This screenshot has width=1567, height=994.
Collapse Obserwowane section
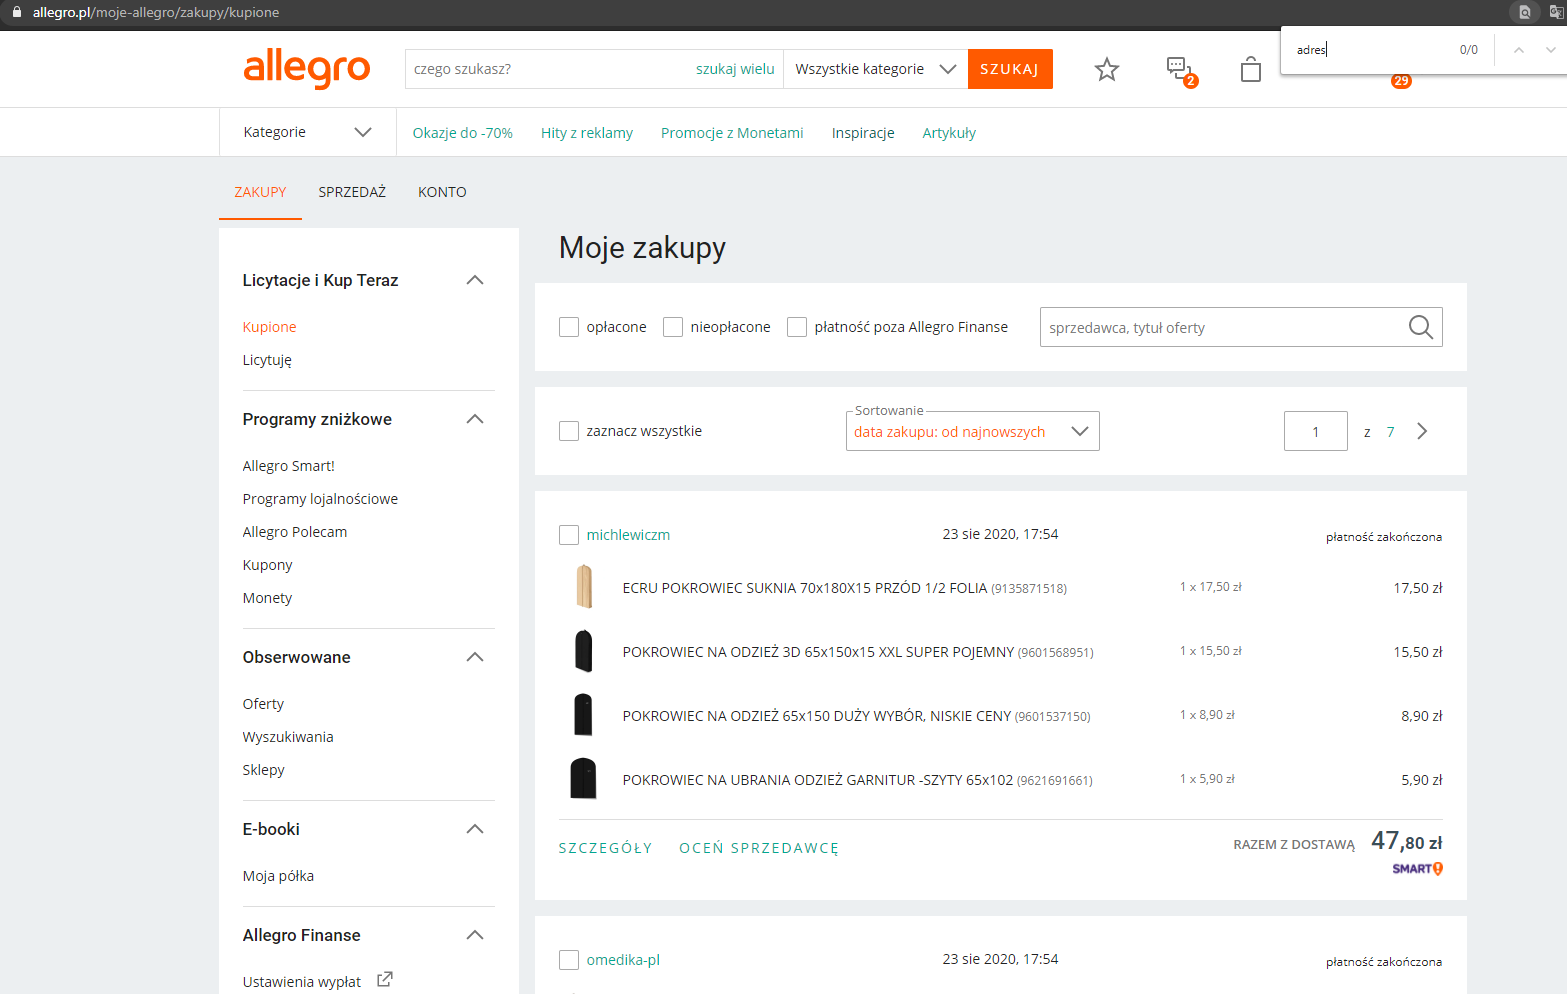[475, 657]
